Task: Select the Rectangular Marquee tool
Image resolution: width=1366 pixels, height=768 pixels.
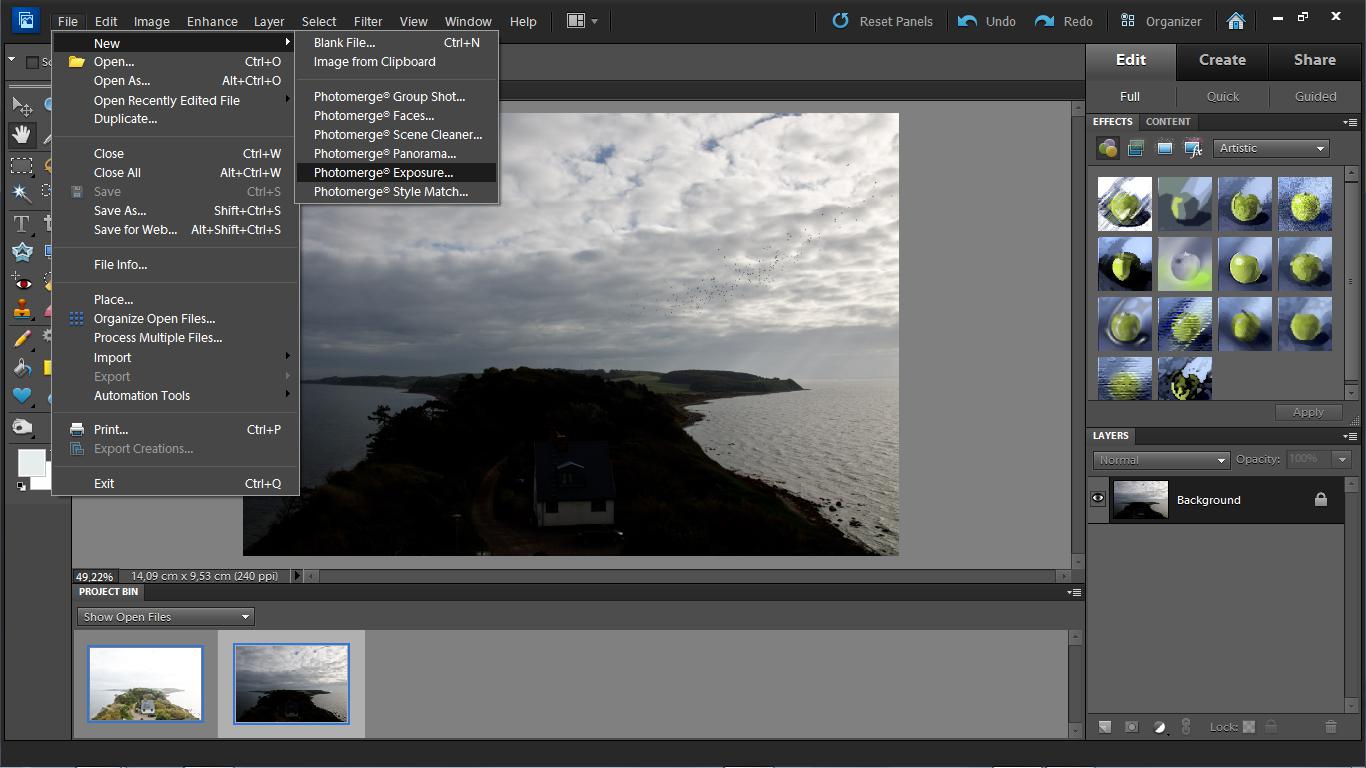Action: click(x=21, y=165)
